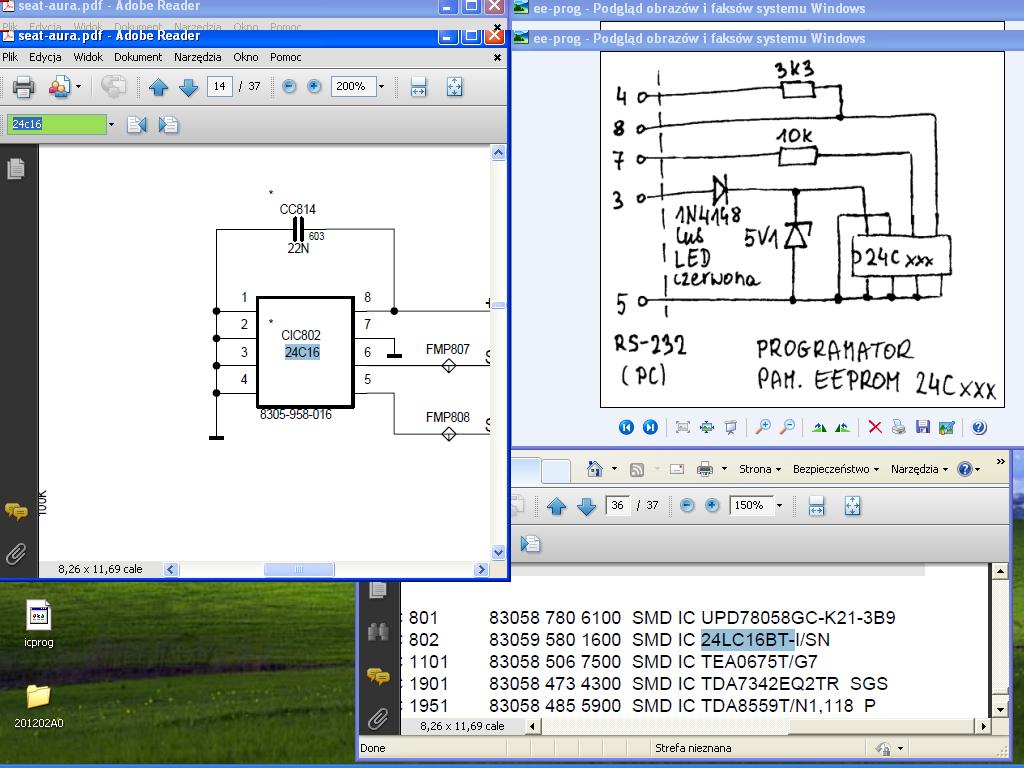Open Okno menu in front Adobe Reader
This screenshot has height=768, width=1024.
[x=246, y=57]
